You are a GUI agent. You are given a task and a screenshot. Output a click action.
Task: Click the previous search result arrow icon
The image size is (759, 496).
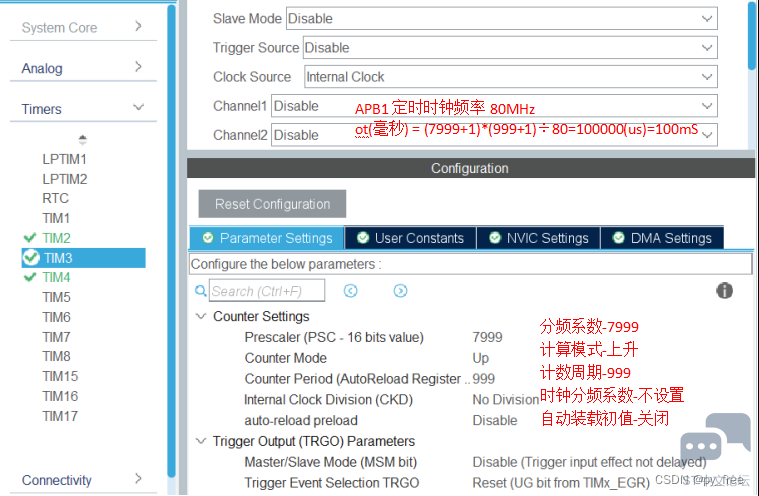(351, 291)
